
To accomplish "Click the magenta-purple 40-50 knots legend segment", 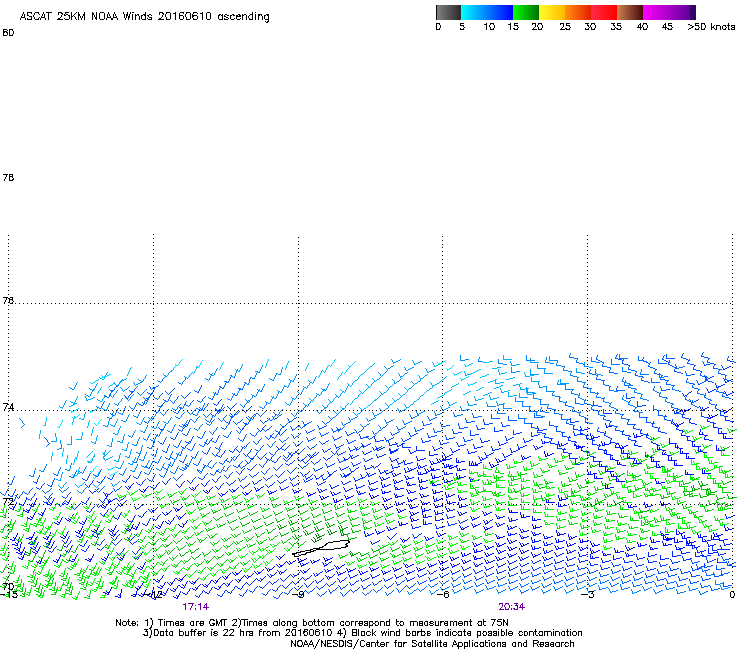I will (x=669, y=12).
